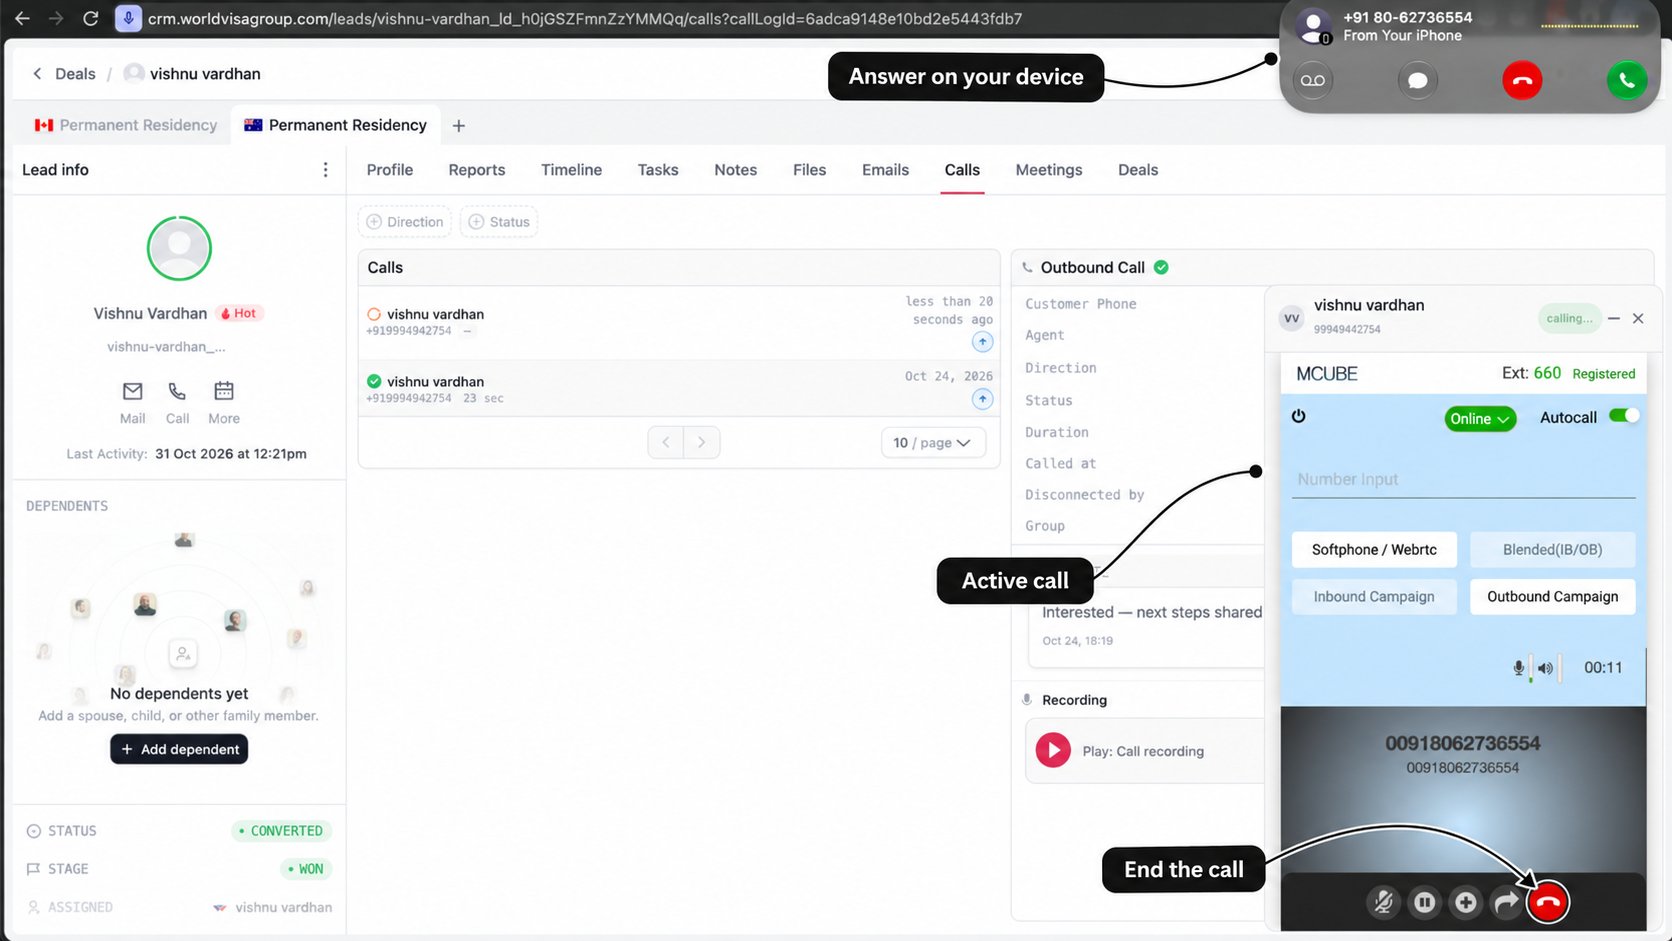Screen dimensions: 1672x941
Task: Toggle the Autocall switch
Action: tap(1624, 416)
